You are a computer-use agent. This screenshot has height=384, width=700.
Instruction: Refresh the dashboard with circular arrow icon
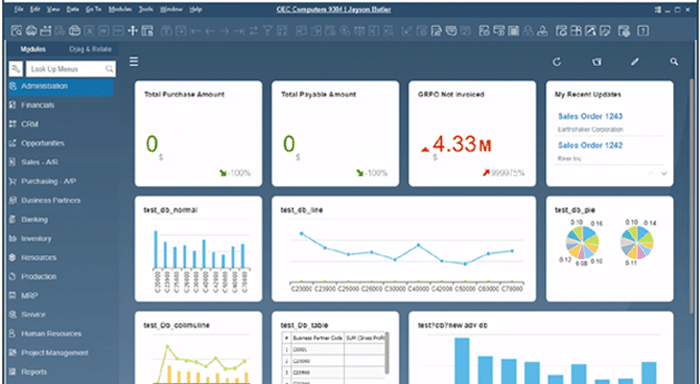(x=557, y=62)
